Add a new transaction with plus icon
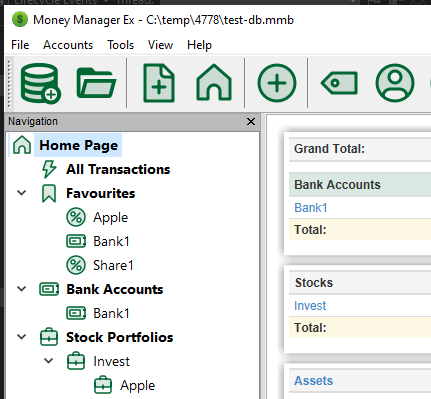431x399 pixels. tap(277, 83)
